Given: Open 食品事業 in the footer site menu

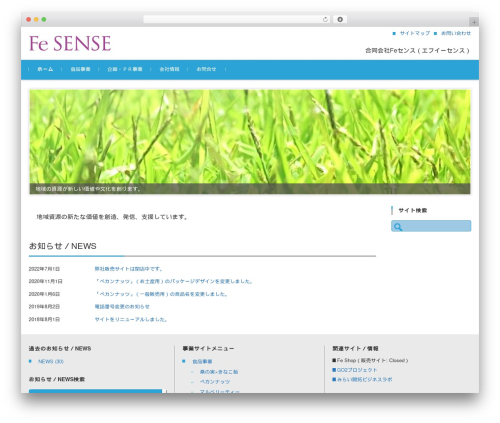Looking at the screenshot, I should [202, 361].
